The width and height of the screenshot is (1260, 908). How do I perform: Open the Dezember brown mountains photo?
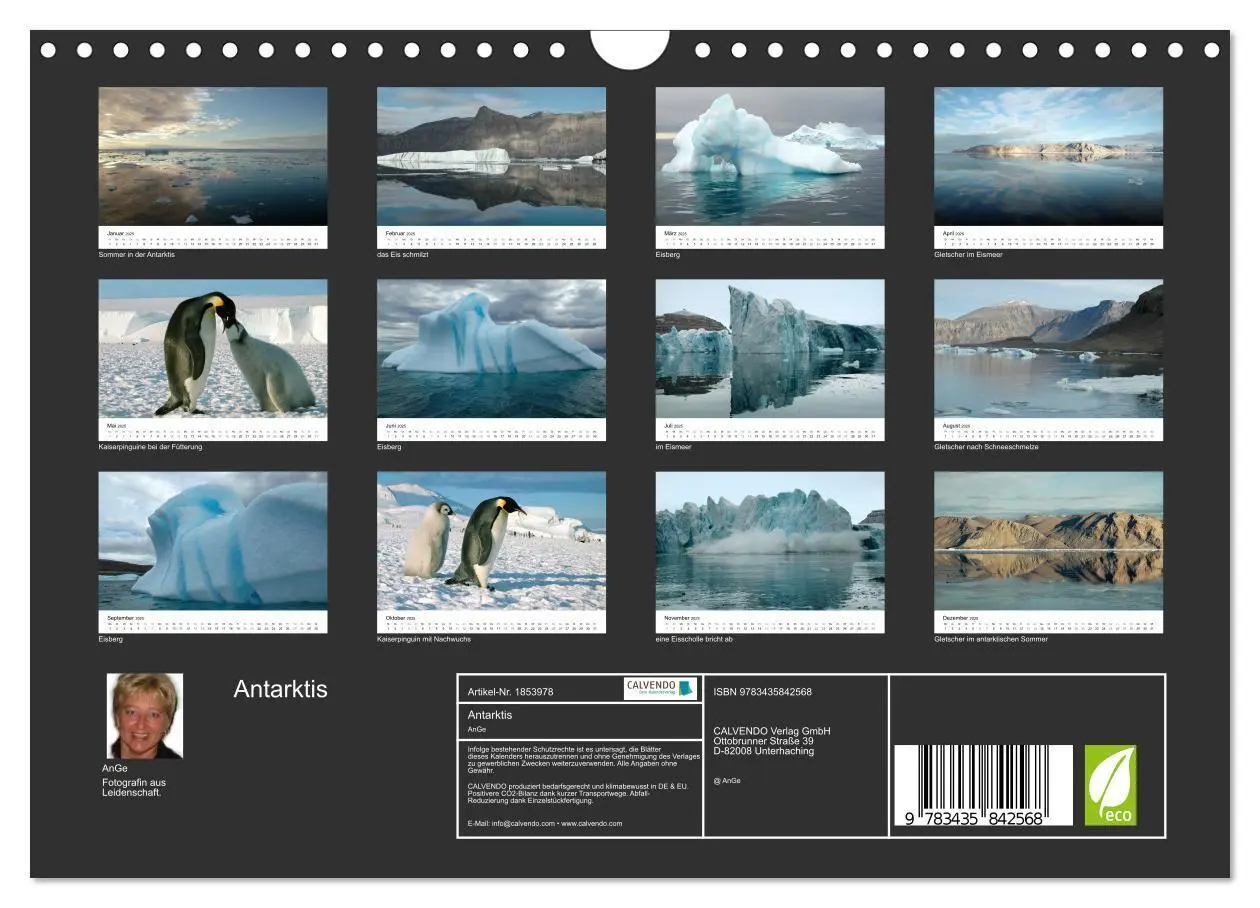pos(1049,541)
